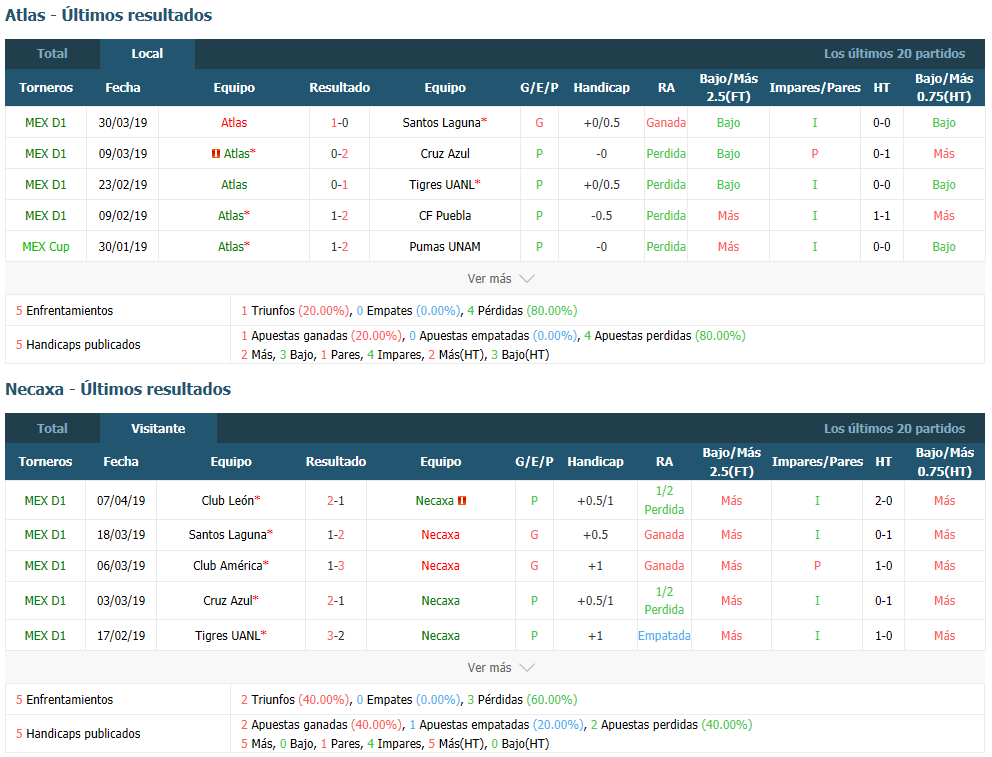Click the 'Necaxa - Últimos resultados' heading
Viewport: 992px width, 757px height.
point(118,389)
